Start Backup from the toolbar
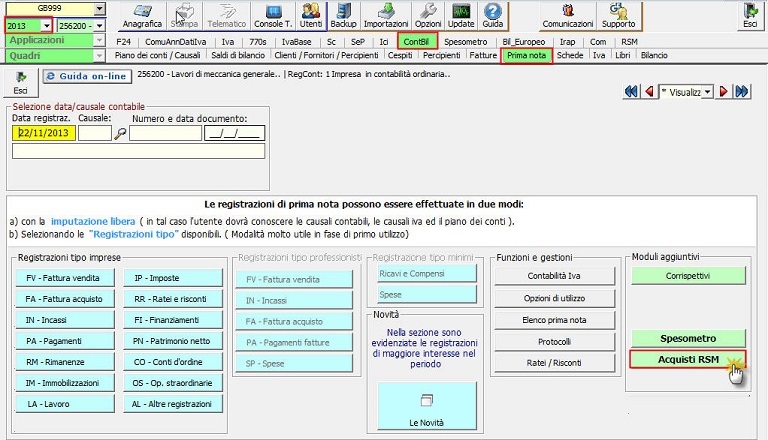Viewport: 768px width, 440px height. click(x=343, y=16)
